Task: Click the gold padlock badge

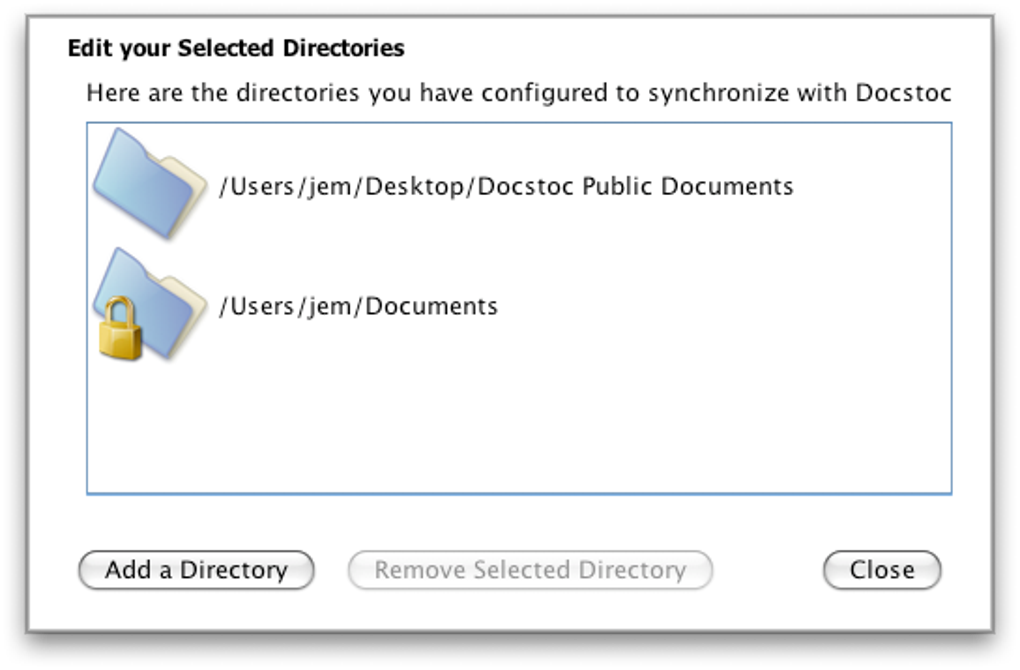Action: tap(121, 330)
